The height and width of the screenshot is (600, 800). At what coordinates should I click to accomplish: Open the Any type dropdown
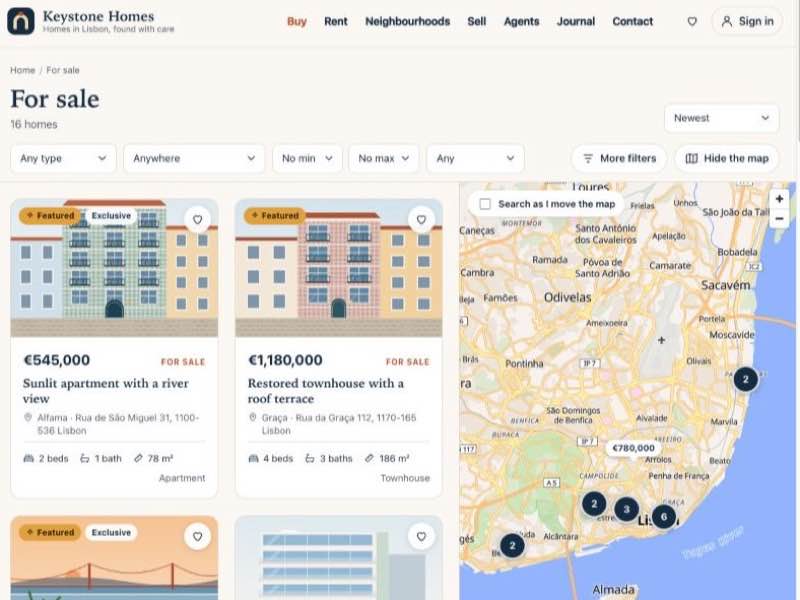(x=63, y=159)
